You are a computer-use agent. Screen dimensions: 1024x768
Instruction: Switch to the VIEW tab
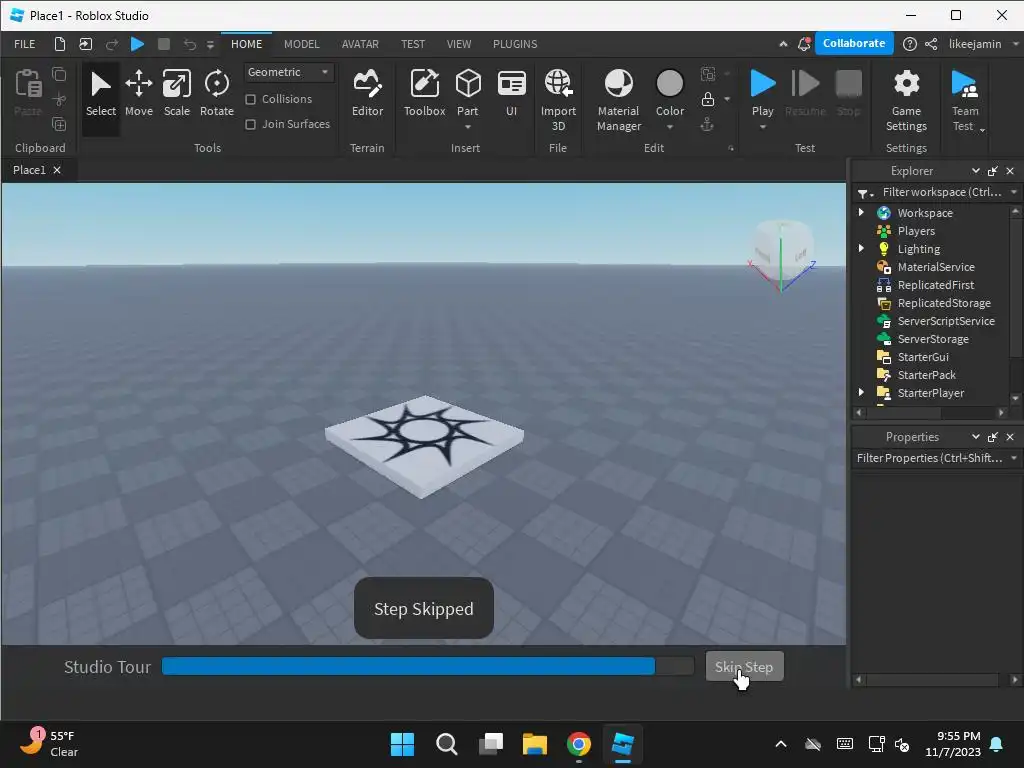point(458,44)
